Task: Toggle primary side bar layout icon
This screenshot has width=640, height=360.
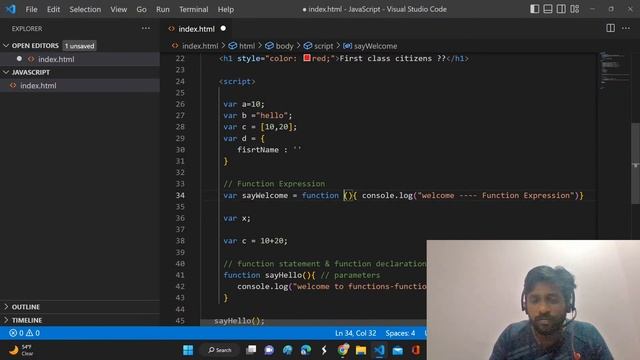Action: pyautogui.click(x=534, y=9)
